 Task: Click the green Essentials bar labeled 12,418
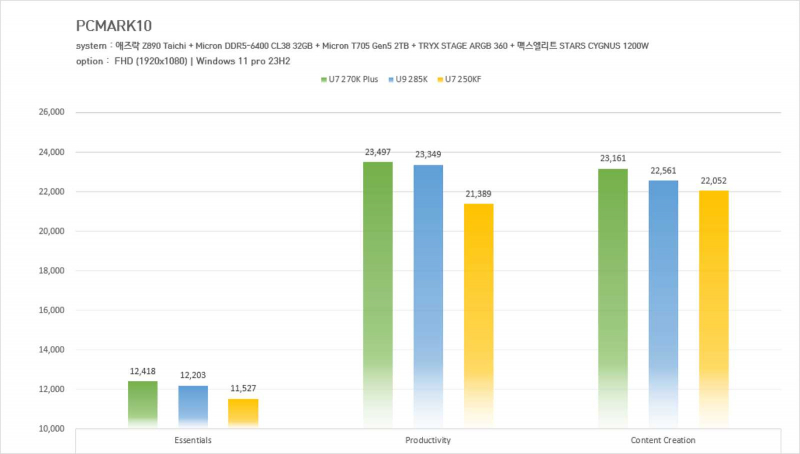pos(143,403)
